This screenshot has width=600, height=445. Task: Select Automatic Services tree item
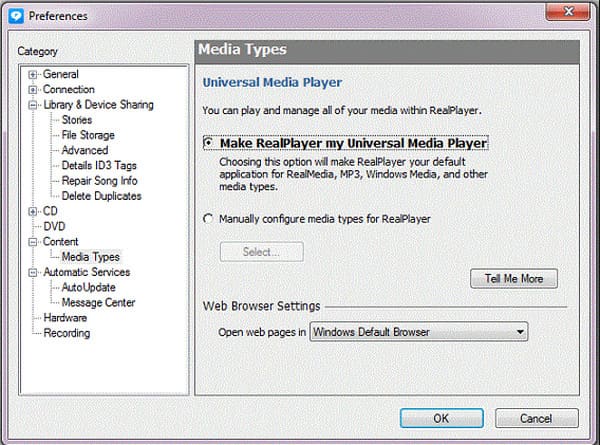86,272
